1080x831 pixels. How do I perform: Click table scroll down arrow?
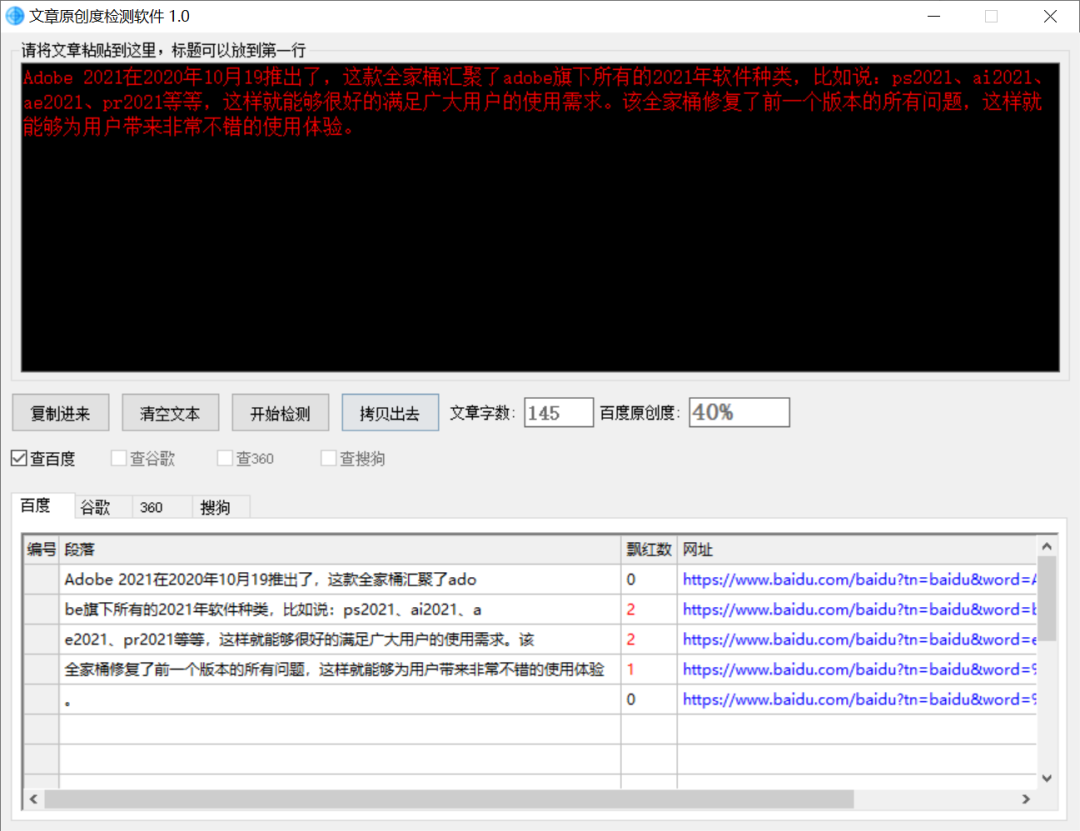click(1046, 779)
